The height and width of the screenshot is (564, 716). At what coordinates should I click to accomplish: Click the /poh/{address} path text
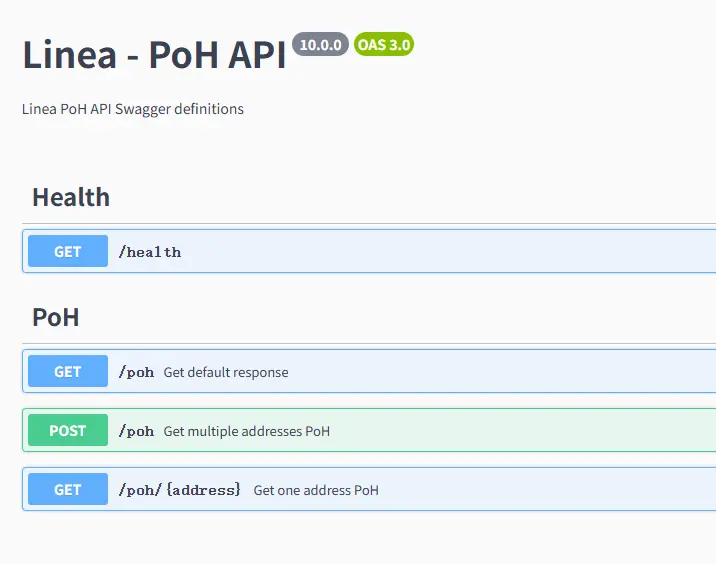pyautogui.click(x=179, y=490)
